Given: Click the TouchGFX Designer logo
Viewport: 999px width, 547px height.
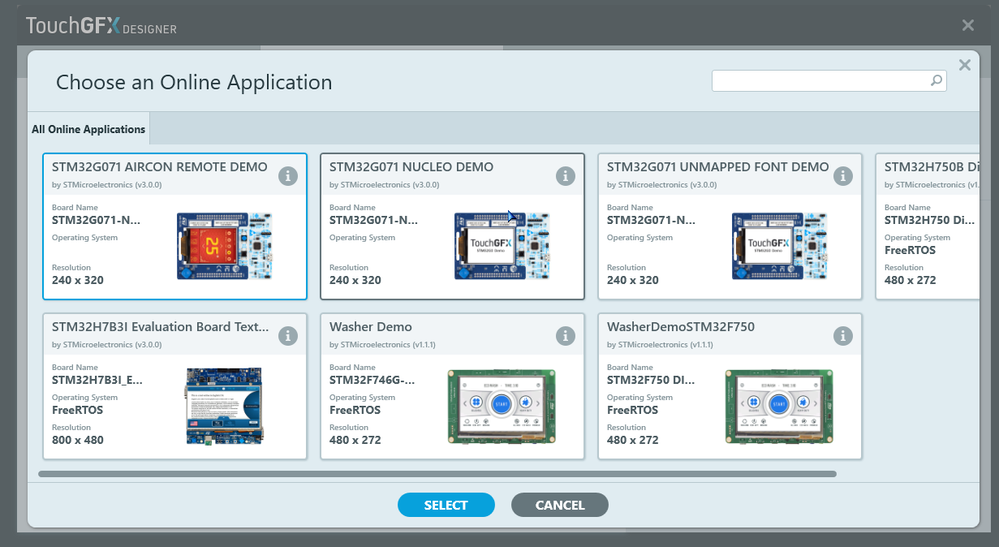Looking at the screenshot, I should point(101,25).
